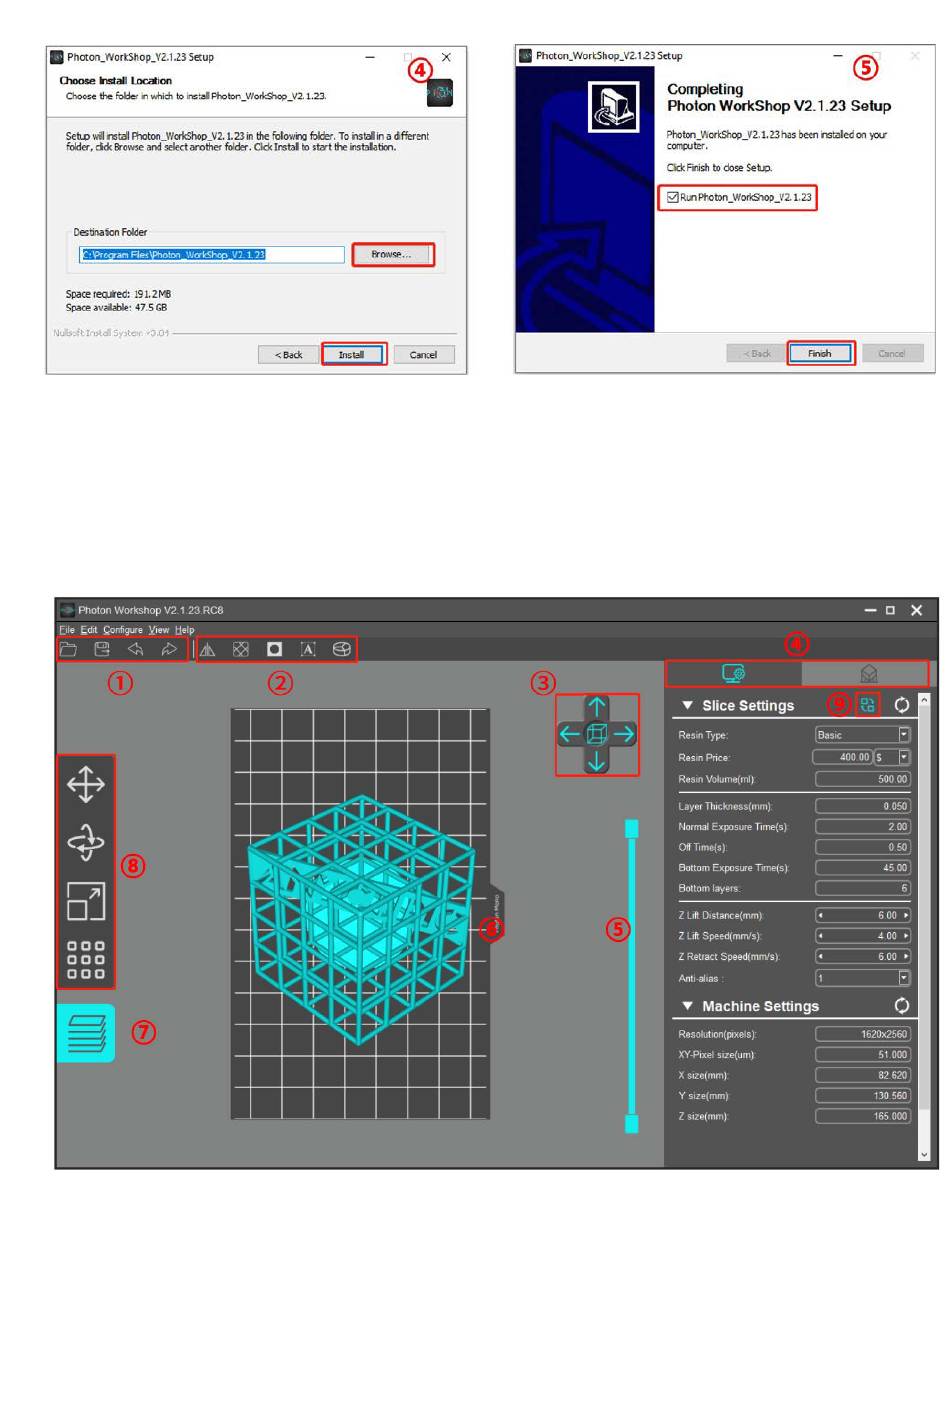Reset the view with the center cube icon
This screenshot has height=1419, width=950.
(x=597, y=734)
